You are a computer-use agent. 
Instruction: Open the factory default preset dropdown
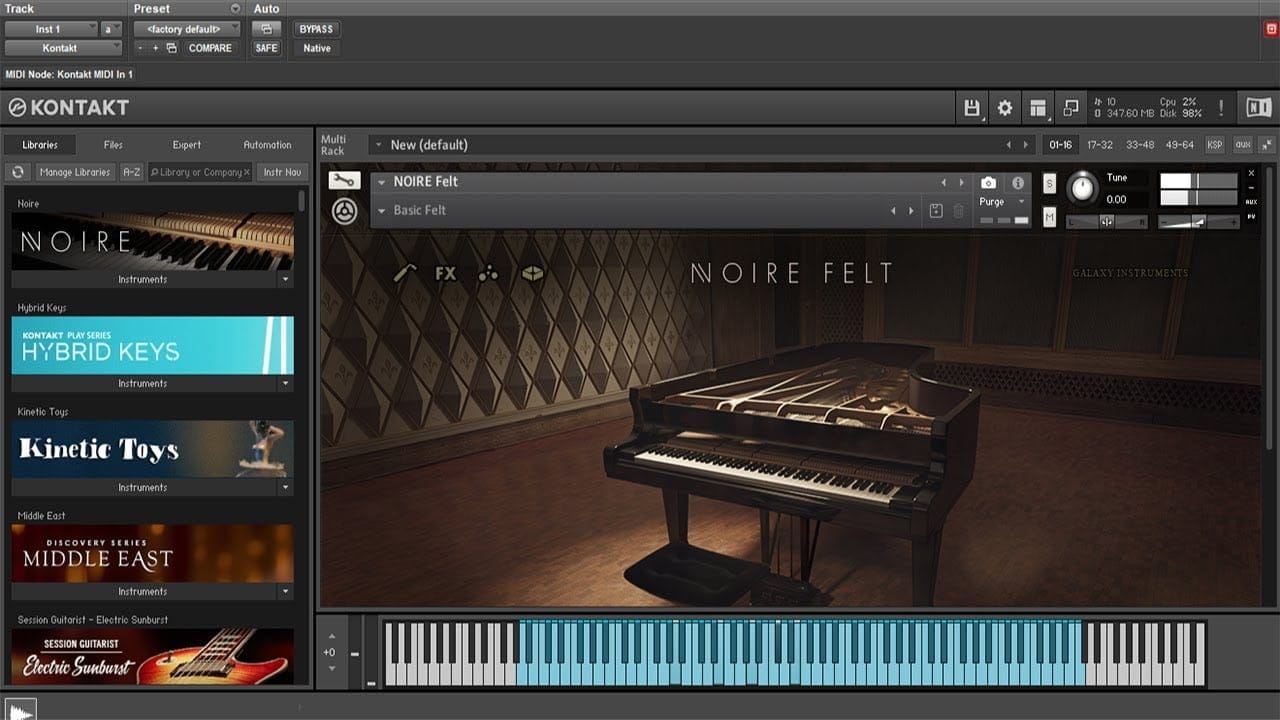coord(187,29)
